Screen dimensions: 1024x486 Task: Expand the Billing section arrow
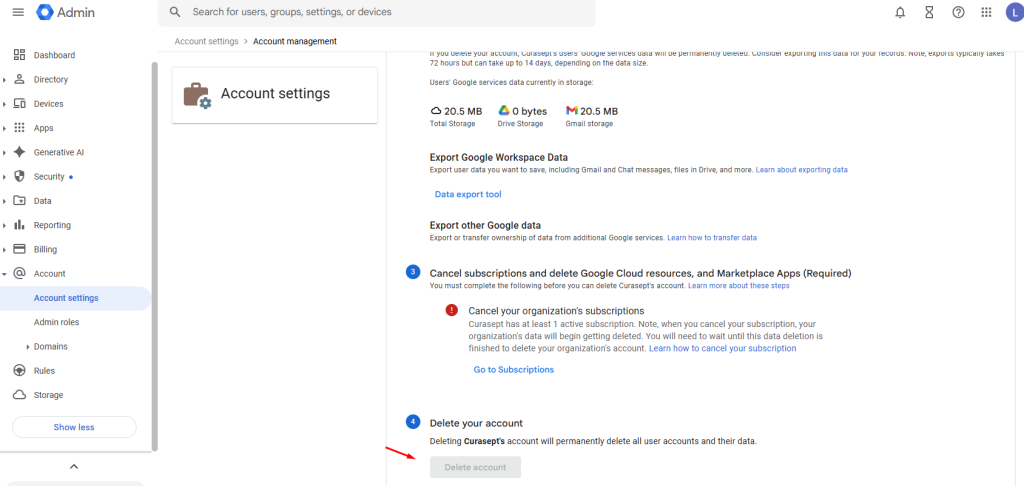coord(5,249)
